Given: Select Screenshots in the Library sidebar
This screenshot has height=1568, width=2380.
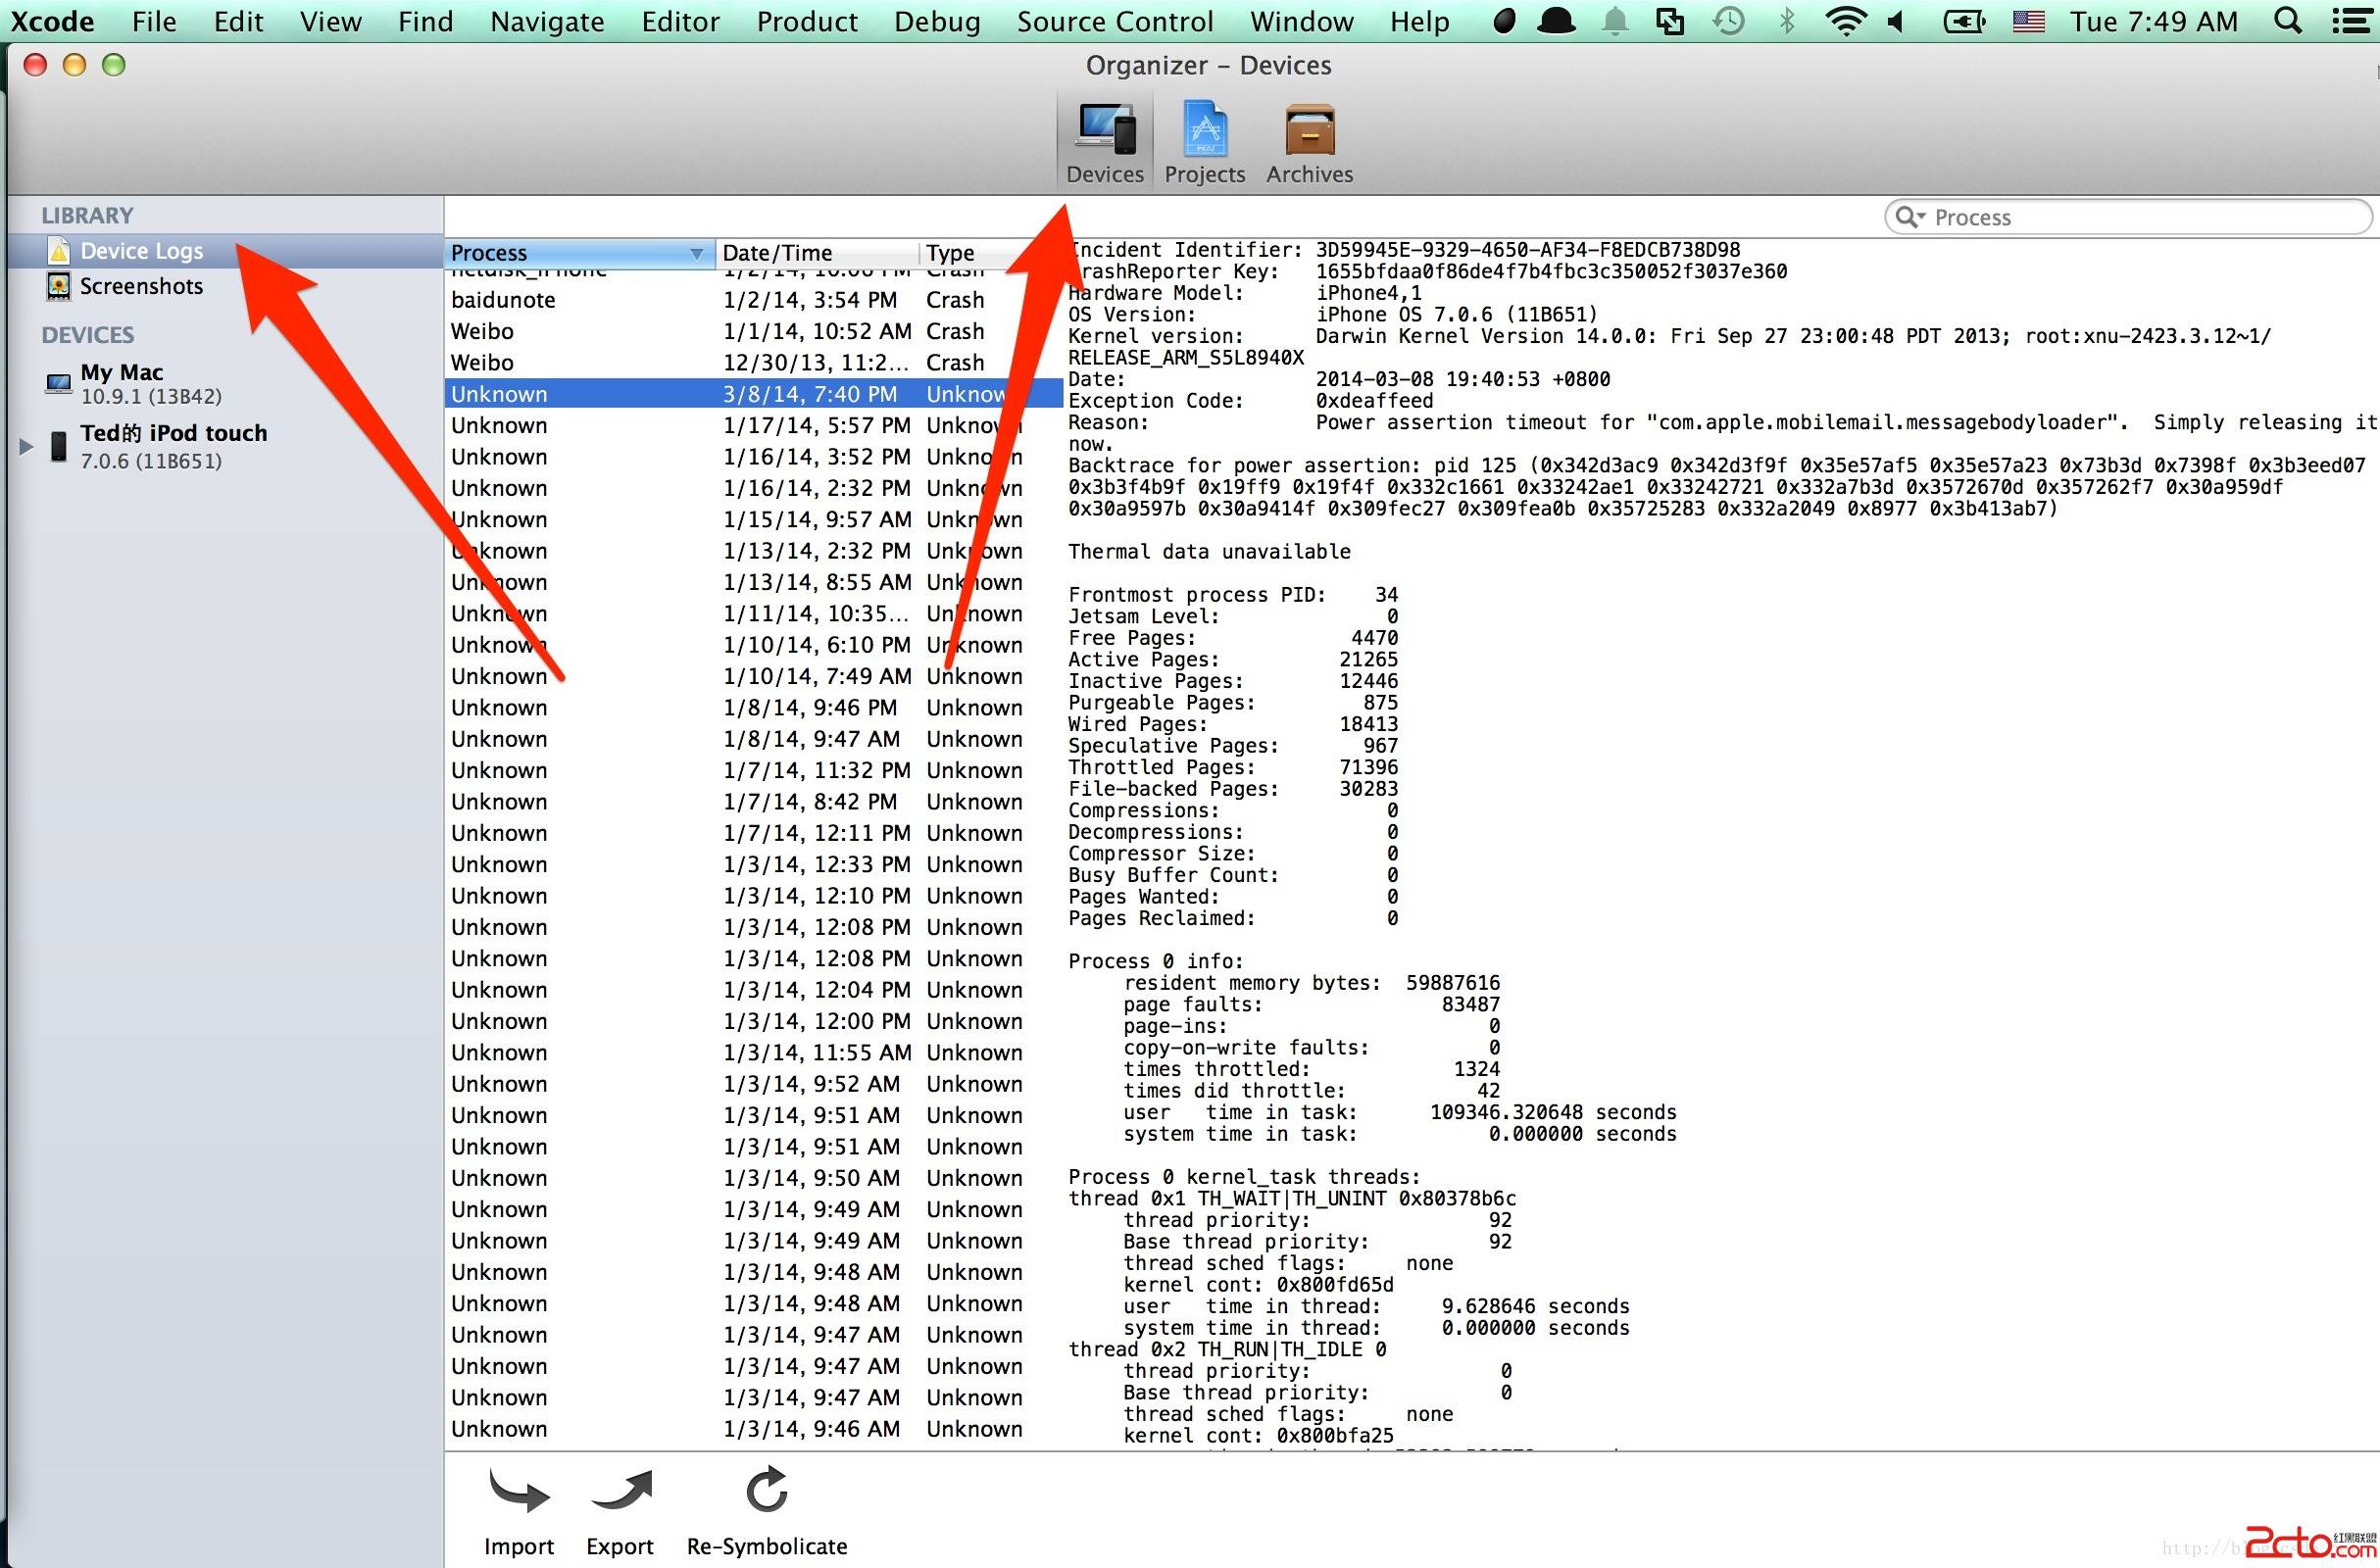Looking at the screenshot, I should (x=141, y=286).
